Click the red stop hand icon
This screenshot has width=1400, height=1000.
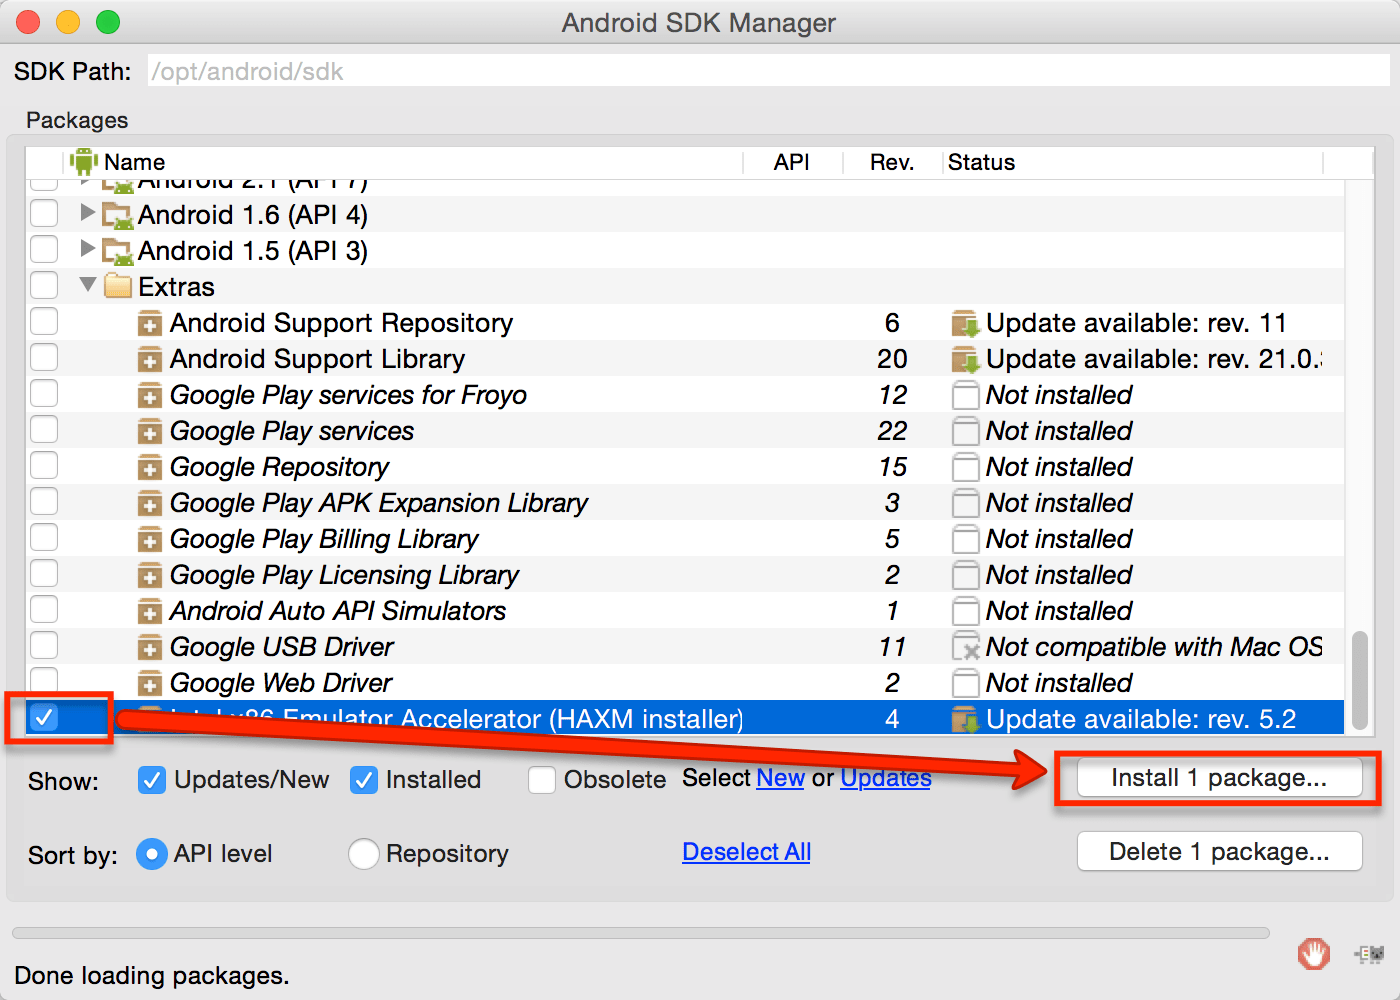coord(1314,954)
